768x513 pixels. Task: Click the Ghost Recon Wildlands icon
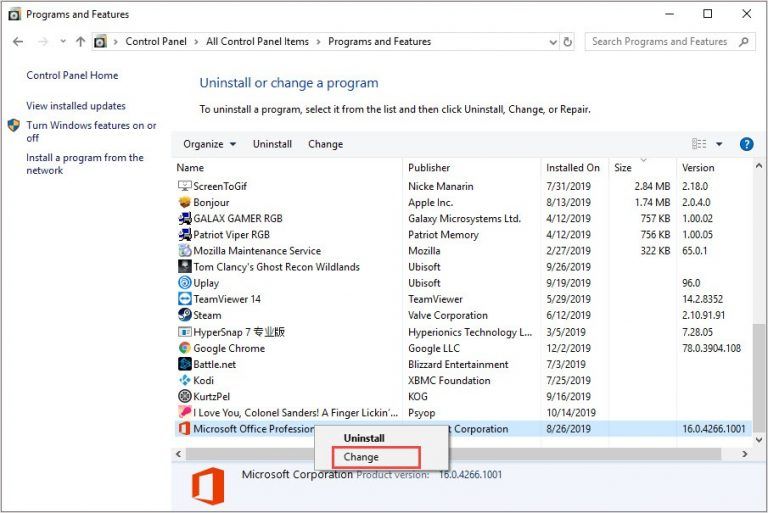[x=184, y=267]
